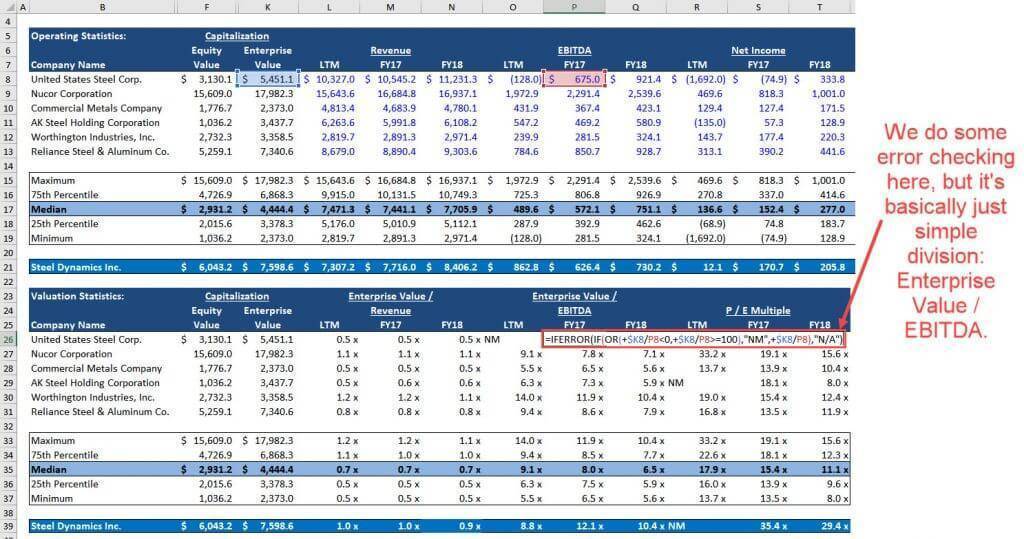Click 'United States Steel Corp.' in row 8
The height and width of the screenshot is (539, 1024).
pyautogui.click(x=86, y=79)
